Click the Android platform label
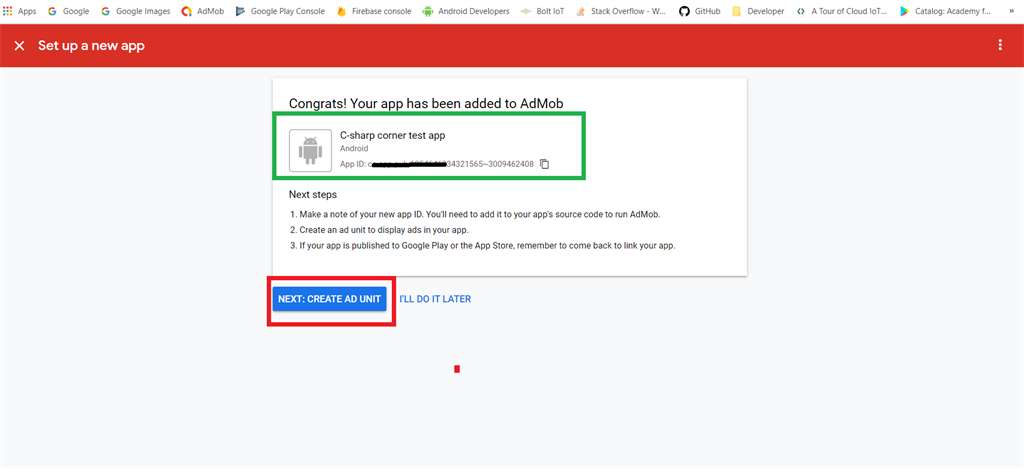Viewport: 1024px width, 468px height. click(x=354, y=149)
